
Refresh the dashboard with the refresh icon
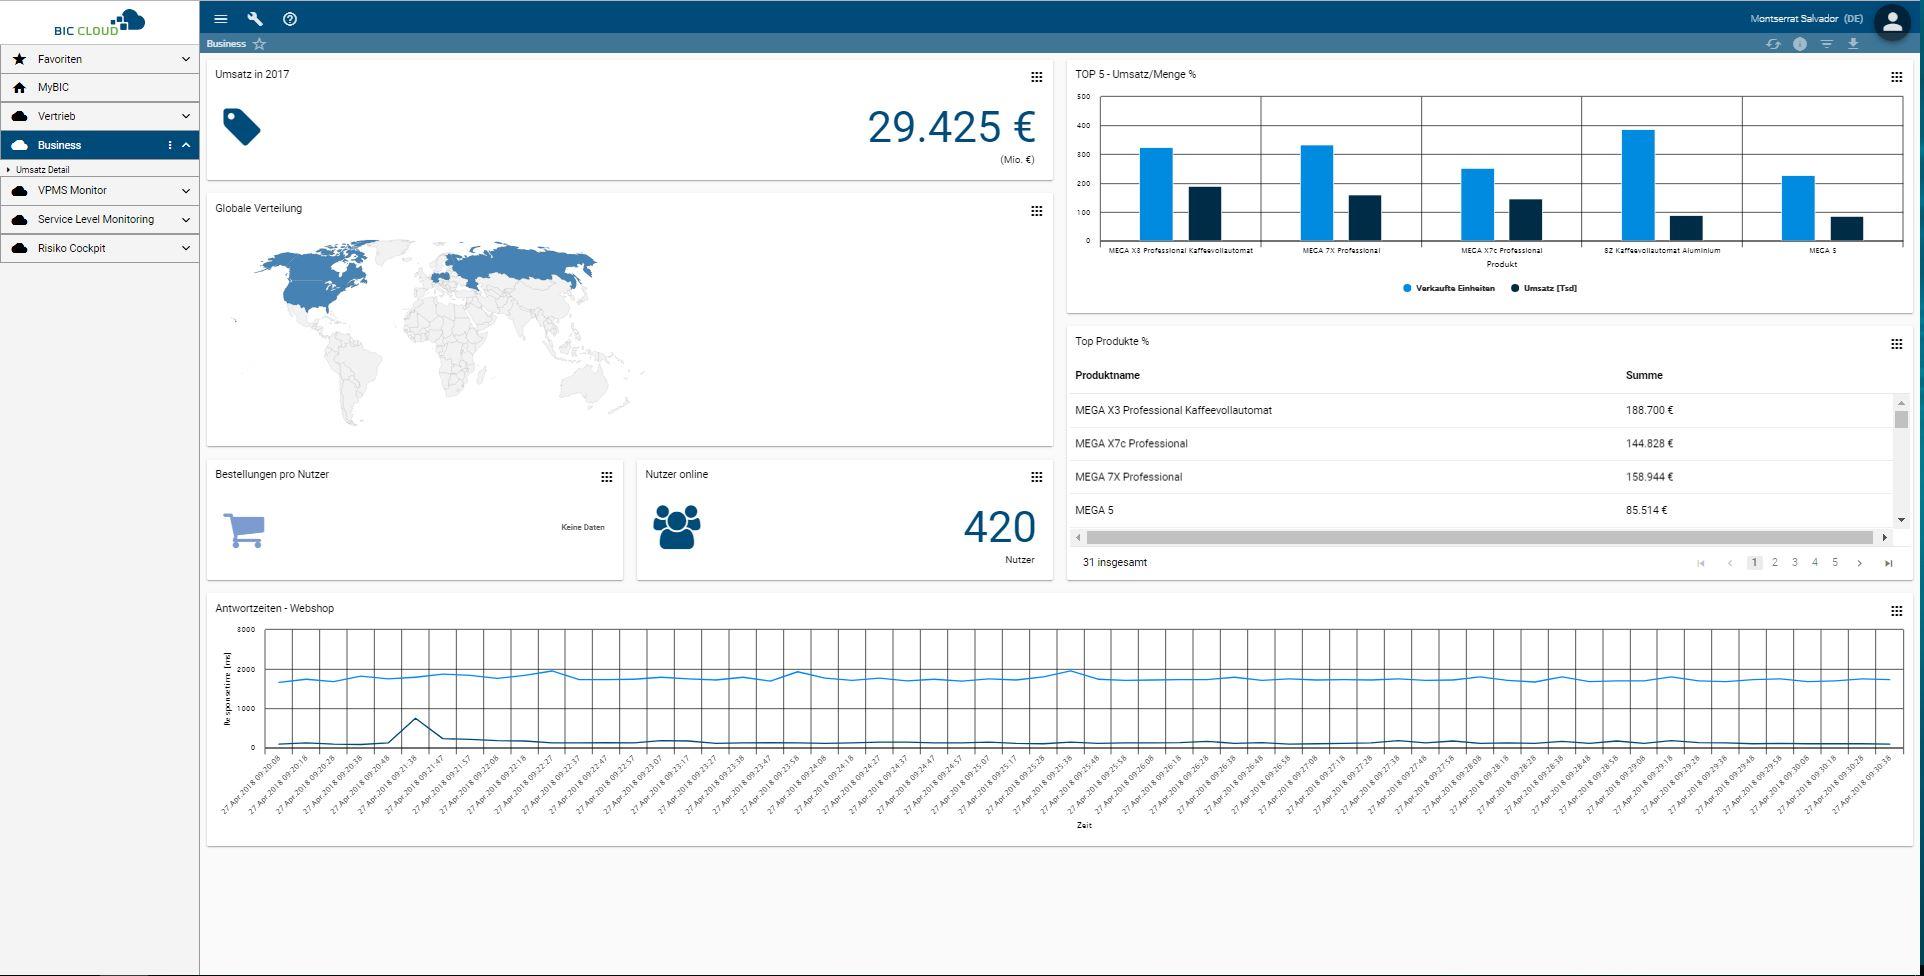click(1773, 44)
